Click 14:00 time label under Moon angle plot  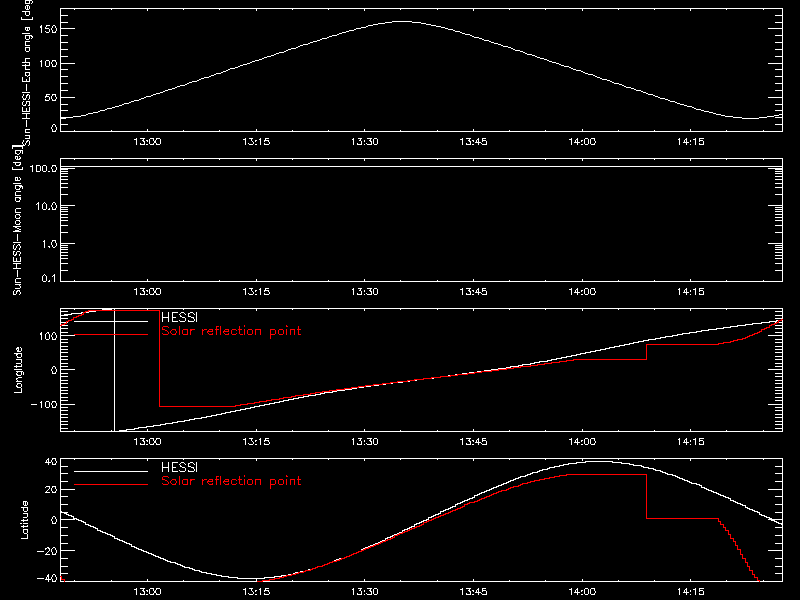582,292
